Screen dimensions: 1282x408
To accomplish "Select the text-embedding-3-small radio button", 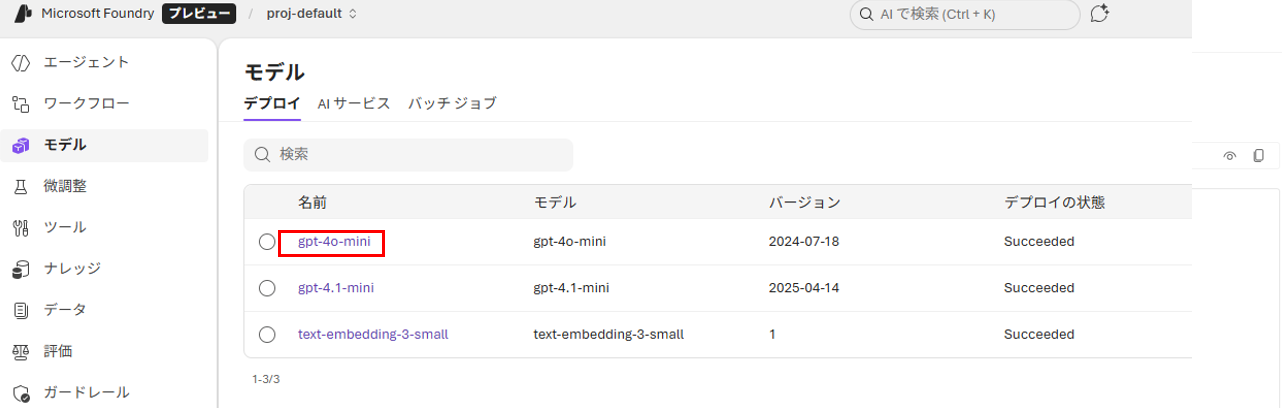I will pos(267,335).
